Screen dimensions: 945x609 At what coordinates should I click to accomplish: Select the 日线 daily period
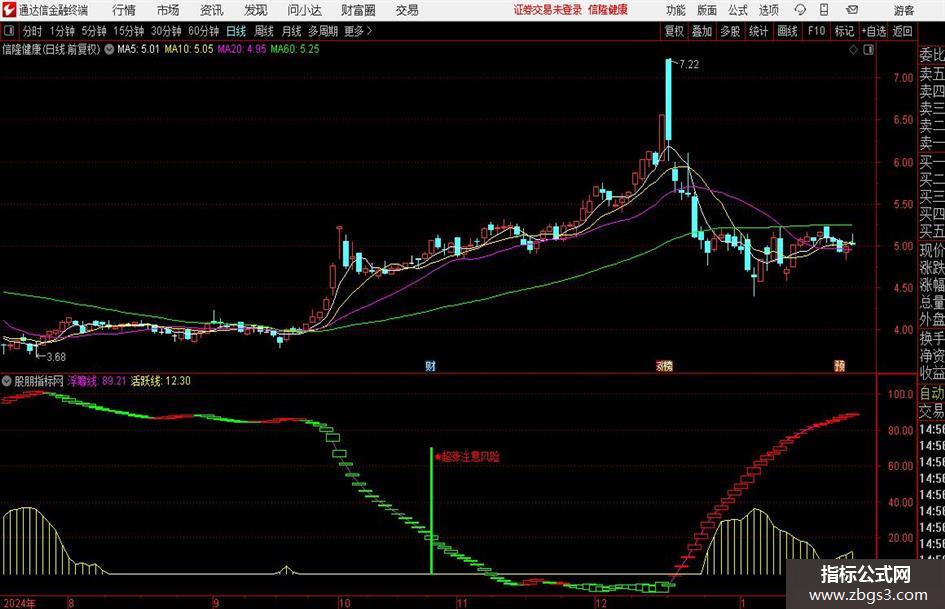pos(236,31)
